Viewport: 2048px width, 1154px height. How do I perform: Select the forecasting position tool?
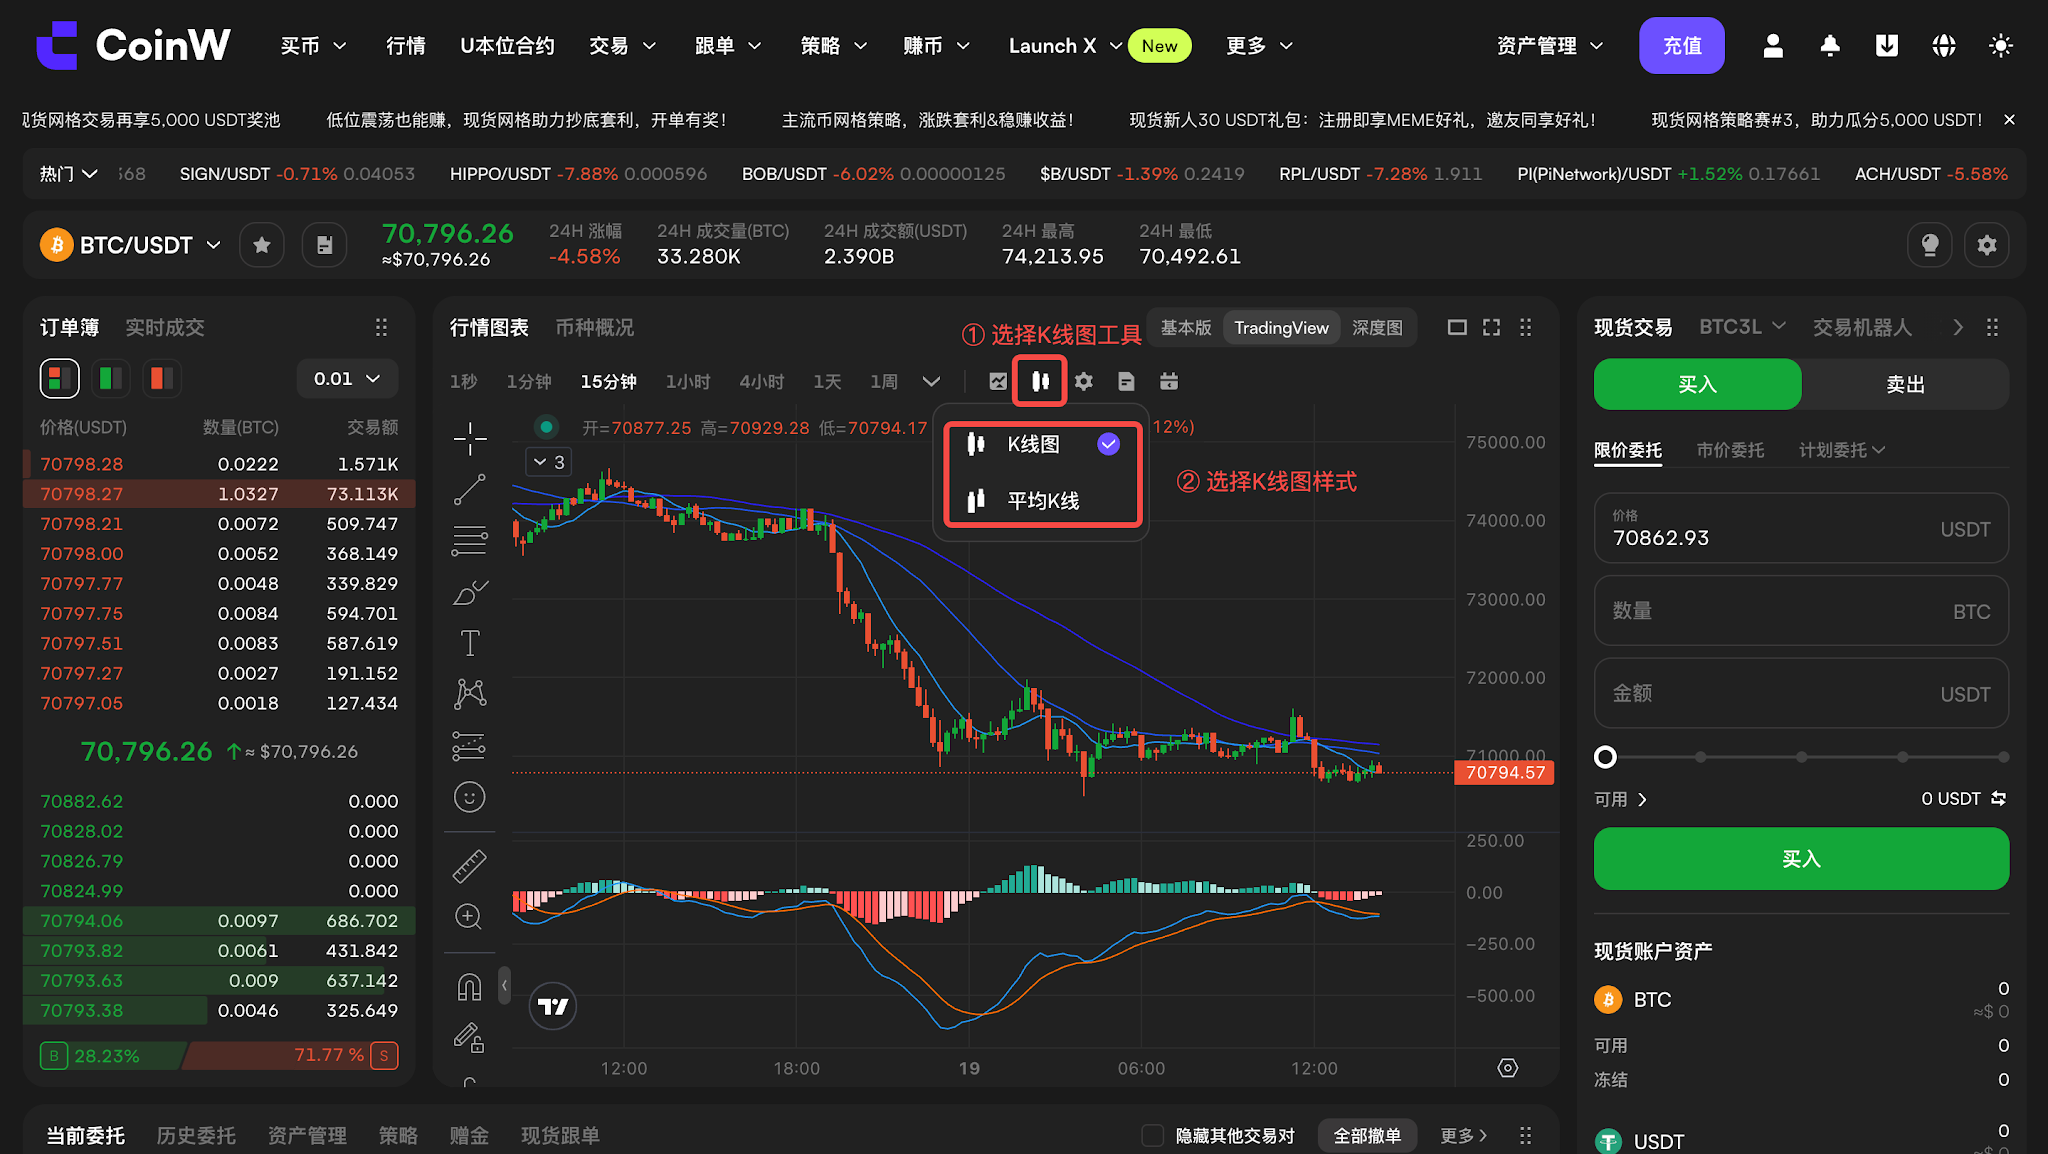point(470,746)
